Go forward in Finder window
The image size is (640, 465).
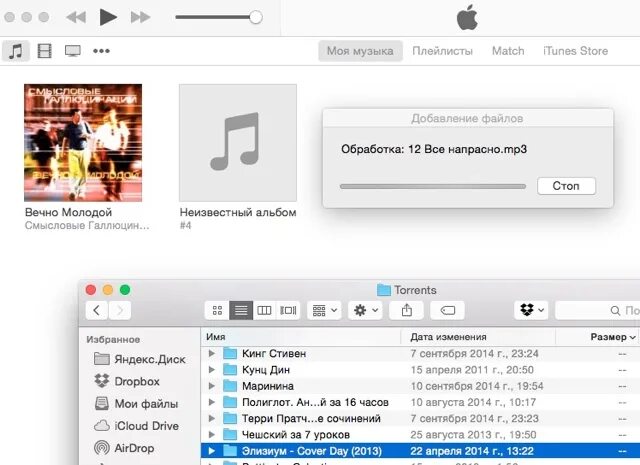120,311
